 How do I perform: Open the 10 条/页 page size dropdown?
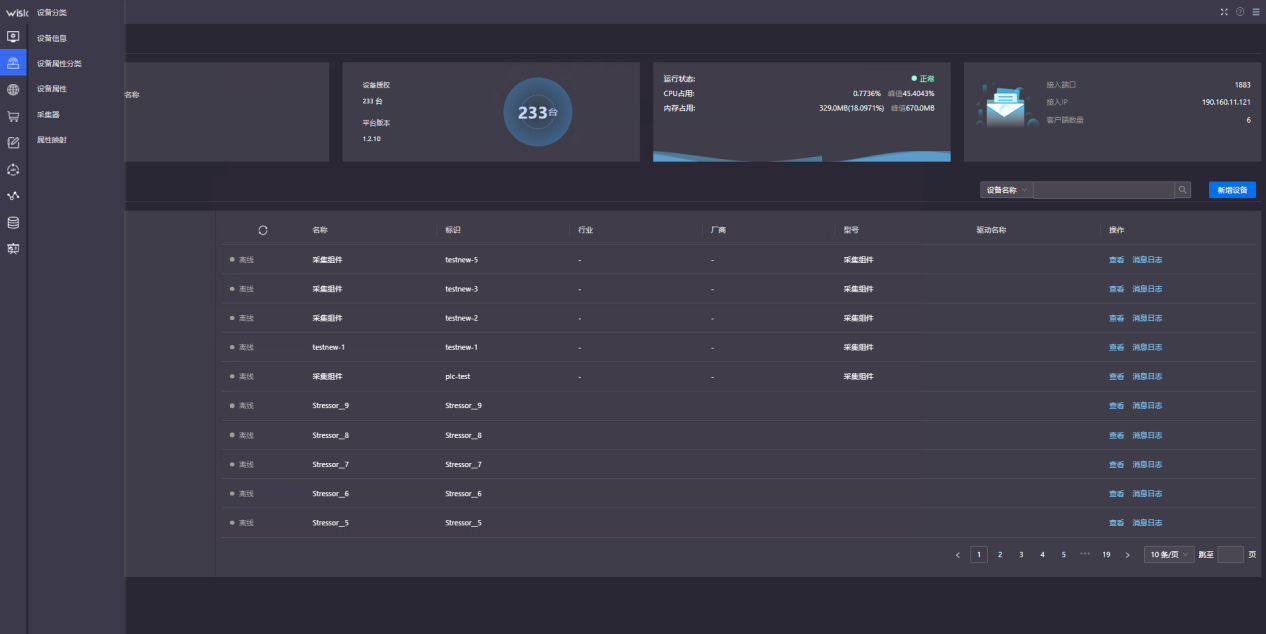[1168, 554]
